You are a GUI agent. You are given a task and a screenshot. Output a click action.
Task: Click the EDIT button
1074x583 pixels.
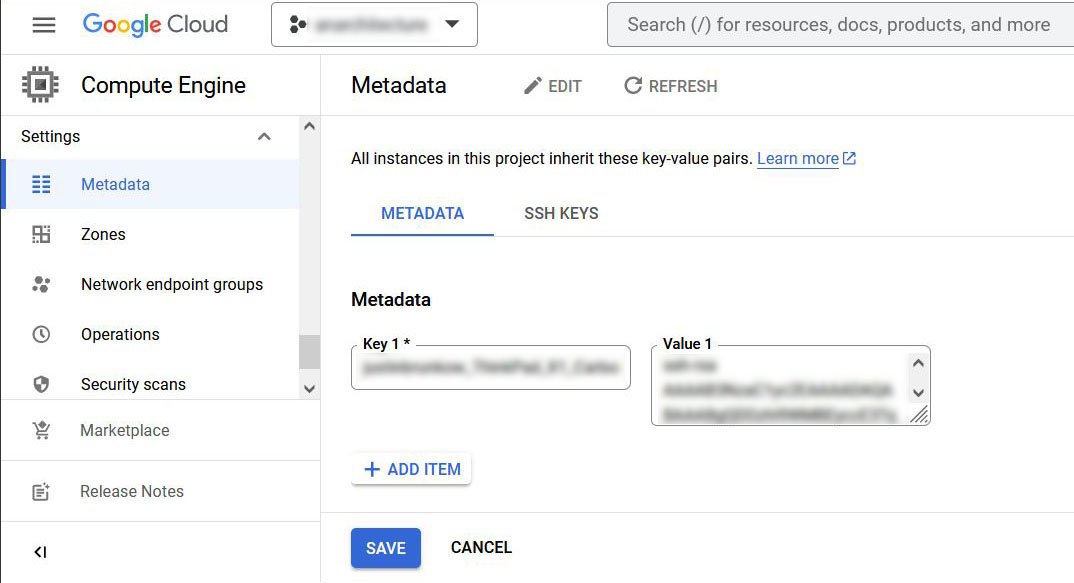(x=552, y=86)
